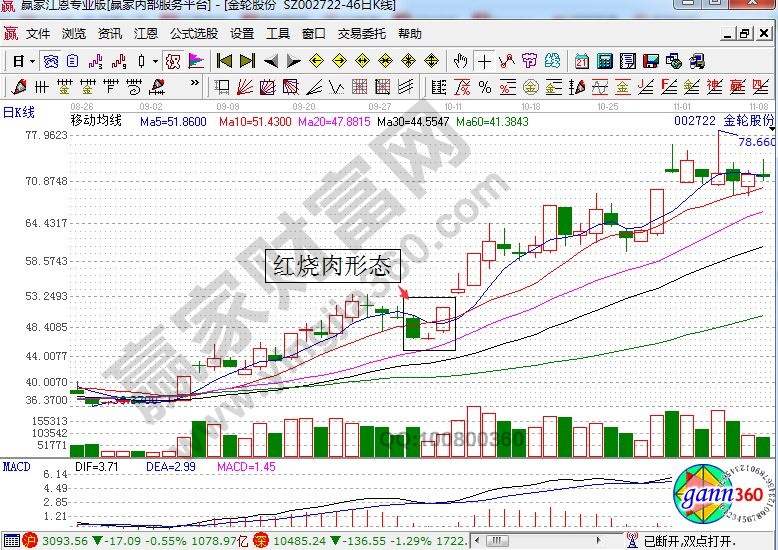Click the 移动均线 indicator label
The image size is (778, 550).
[95, 121]
